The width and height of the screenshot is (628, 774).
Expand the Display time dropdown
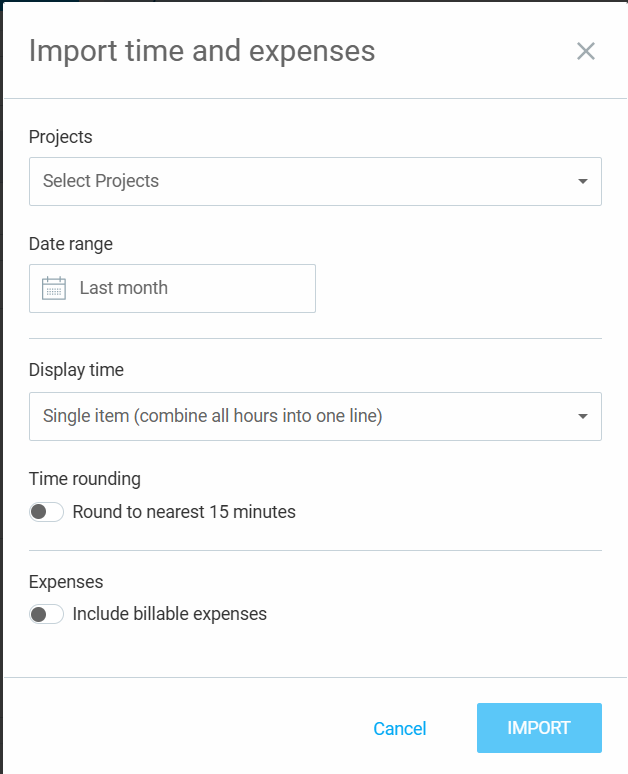click(315, 416)
